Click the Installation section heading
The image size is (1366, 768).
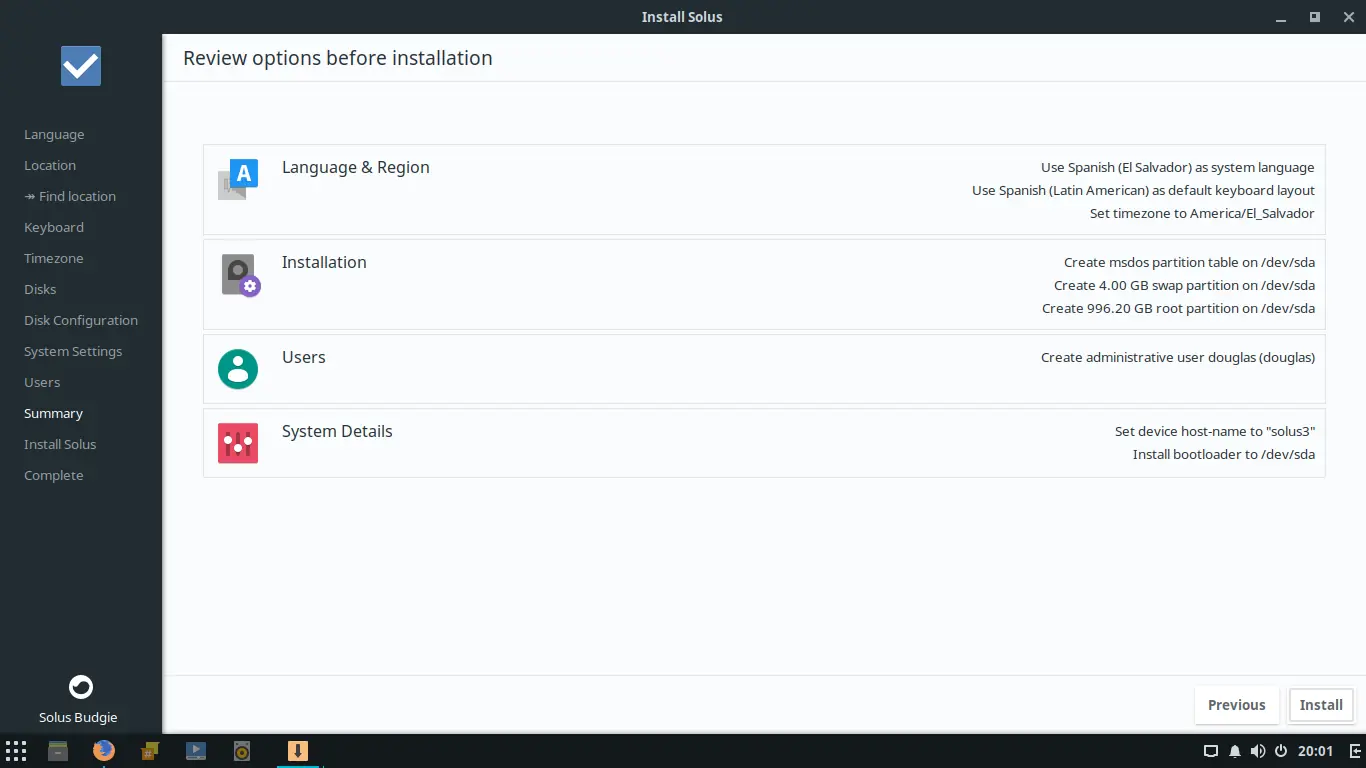(324, 262)
